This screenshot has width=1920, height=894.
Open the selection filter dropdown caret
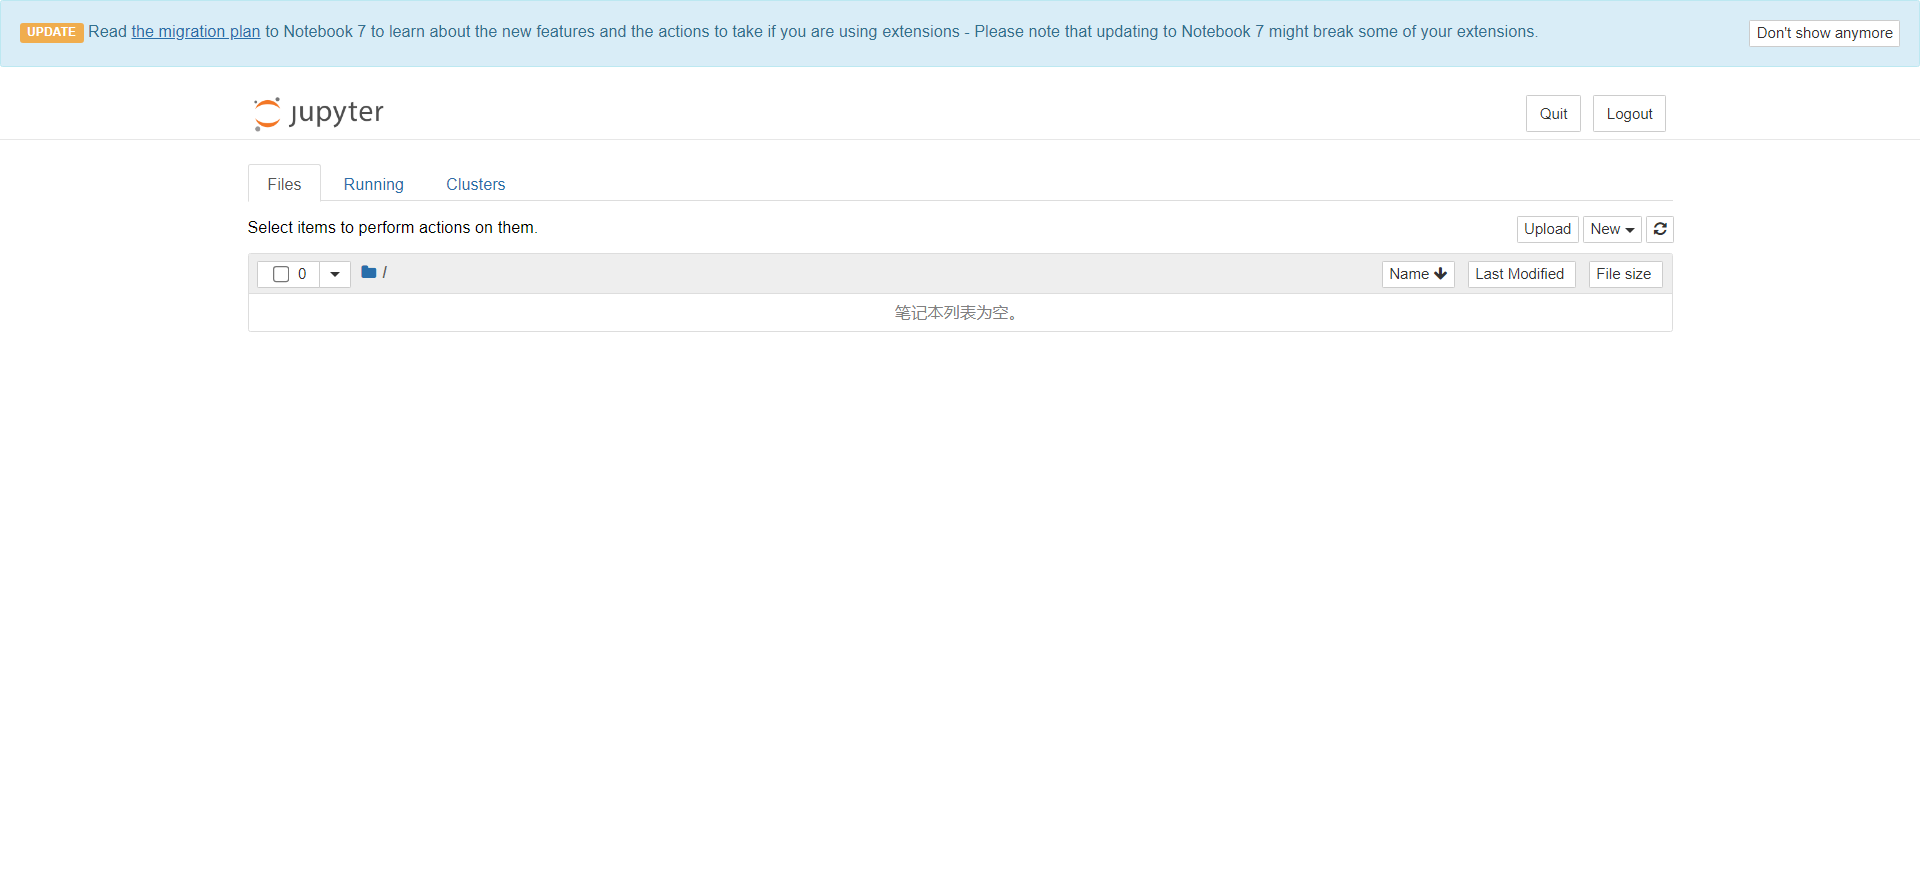[x=335, y=274]
